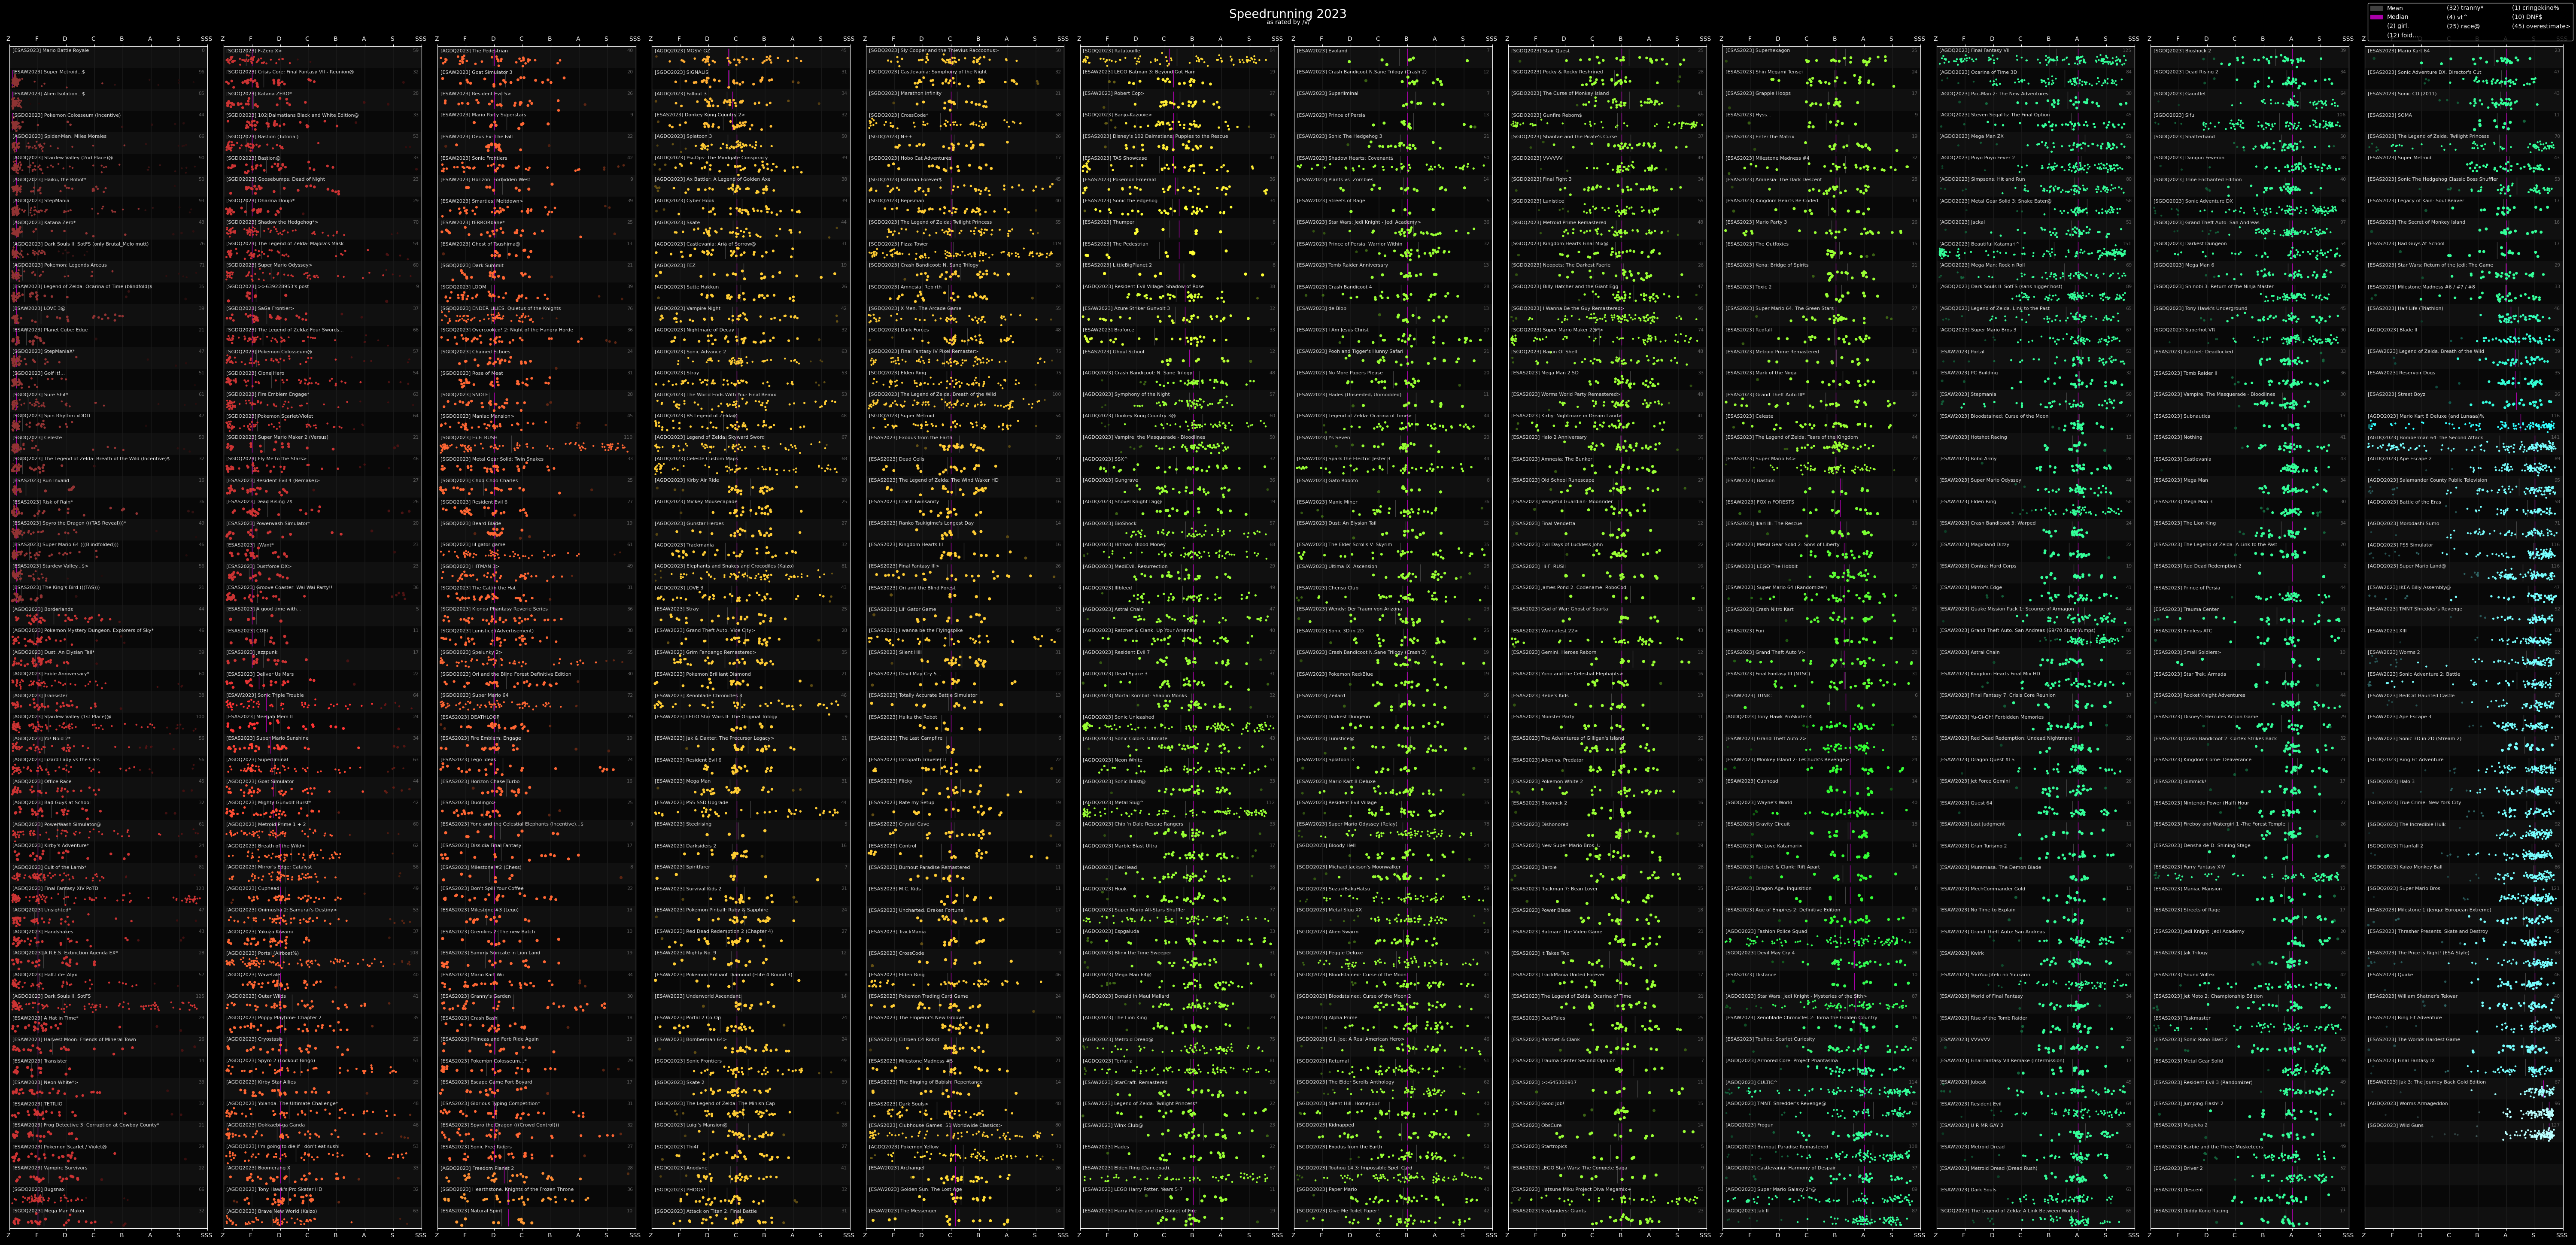The image size is (2576, 1245).
Task: Select '[SGDQ2023] Marathon Infinity' label
Action: [x=905, y=93]
